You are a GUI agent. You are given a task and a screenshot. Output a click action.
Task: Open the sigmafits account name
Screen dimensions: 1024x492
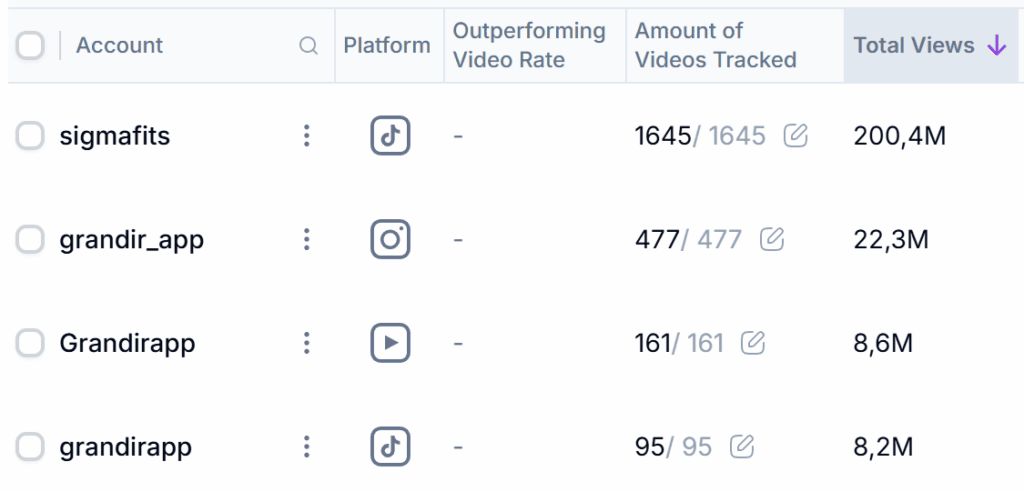pos(115,136)
